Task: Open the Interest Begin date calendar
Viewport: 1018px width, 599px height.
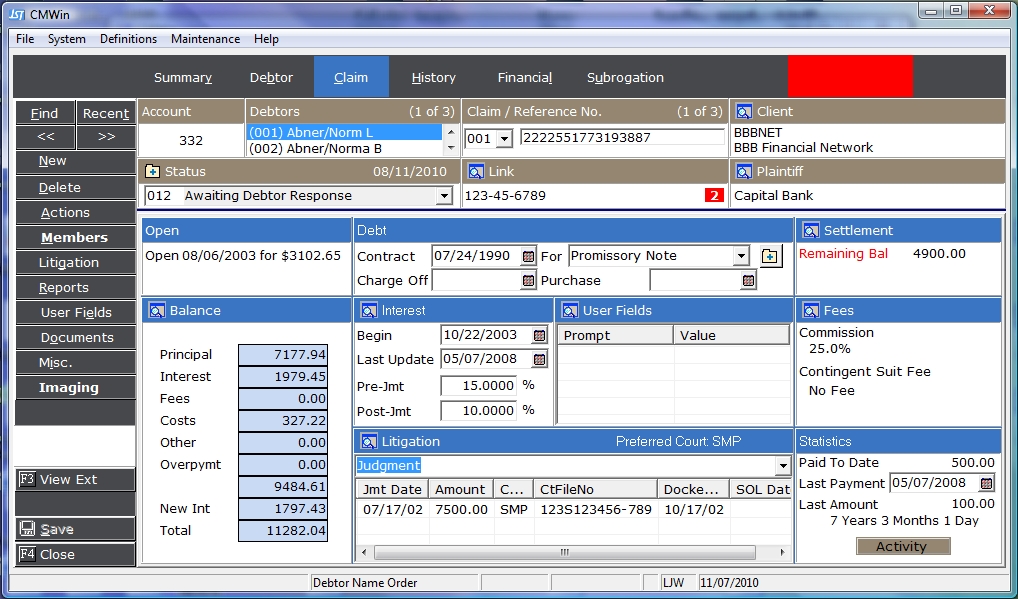Action: click(x=540, y=335)
